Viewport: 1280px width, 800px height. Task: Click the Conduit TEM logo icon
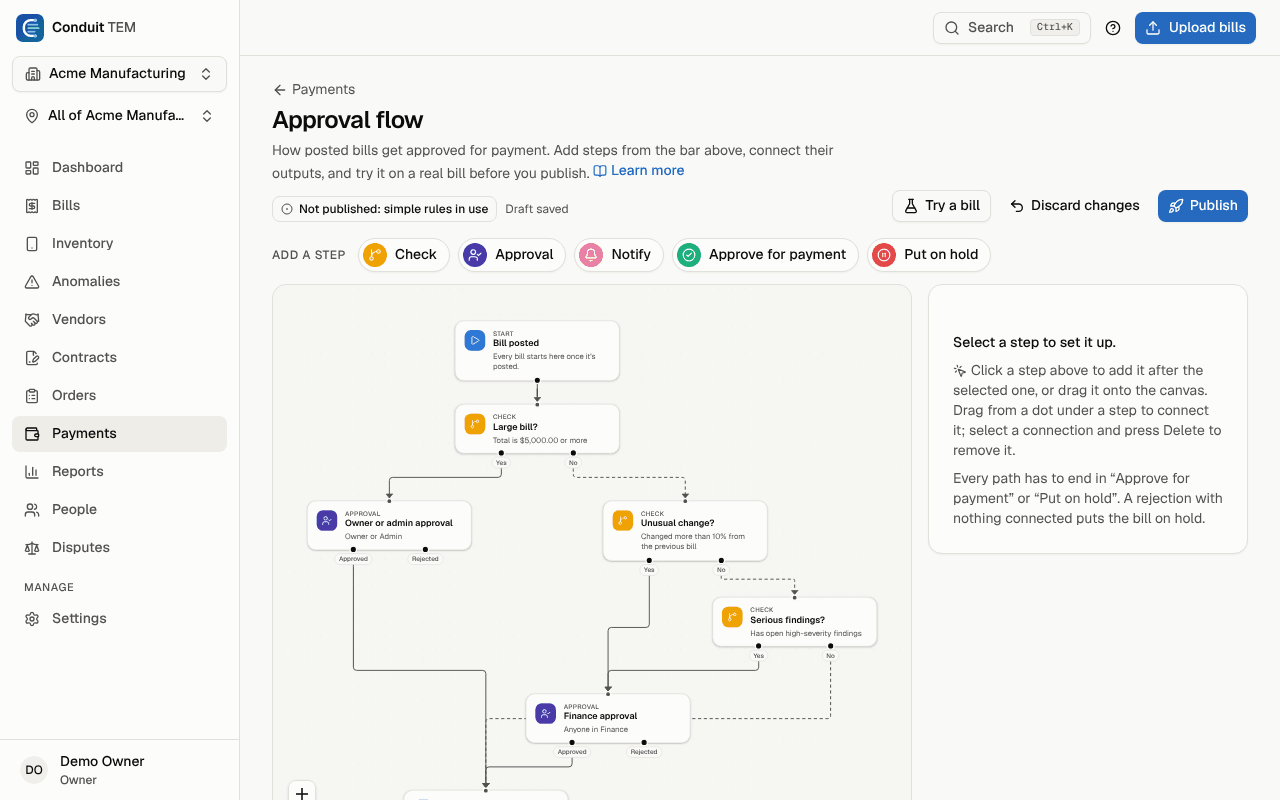pyautogui.click(x=30, y=28)
